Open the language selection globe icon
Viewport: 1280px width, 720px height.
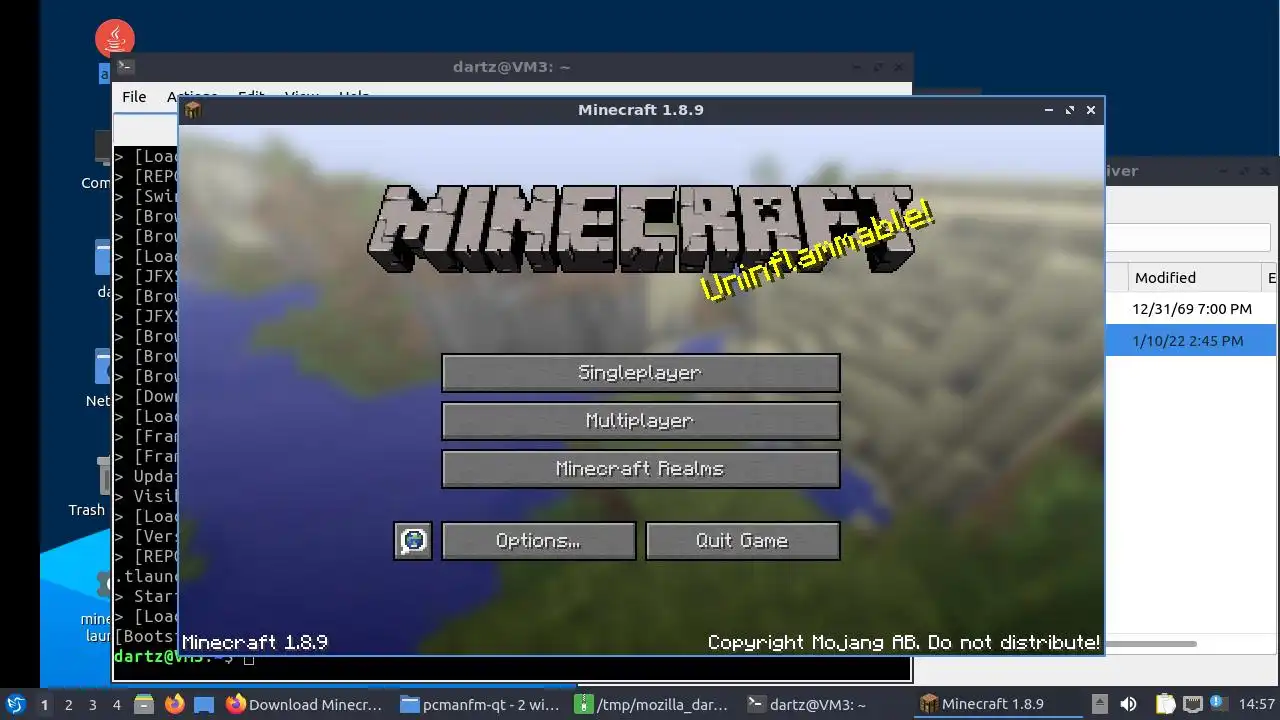[413, 541]
